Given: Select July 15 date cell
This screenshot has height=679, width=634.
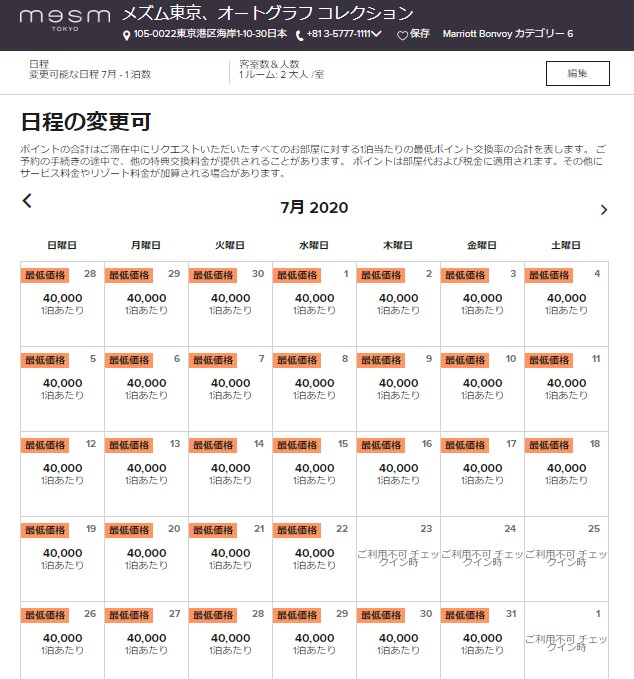Looking at the screenshot, I should (314, 474).
